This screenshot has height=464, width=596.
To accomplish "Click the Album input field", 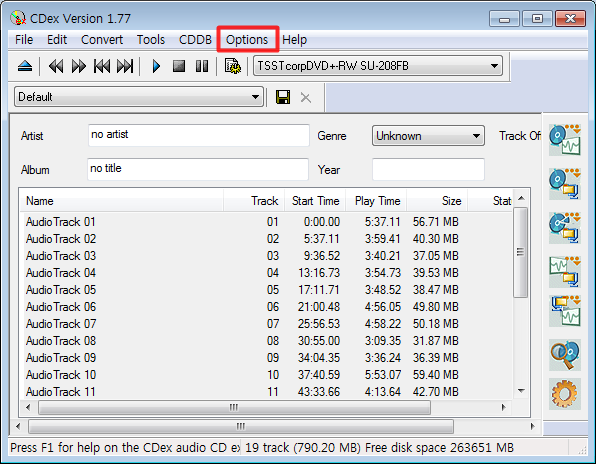I will click(198, 169).
